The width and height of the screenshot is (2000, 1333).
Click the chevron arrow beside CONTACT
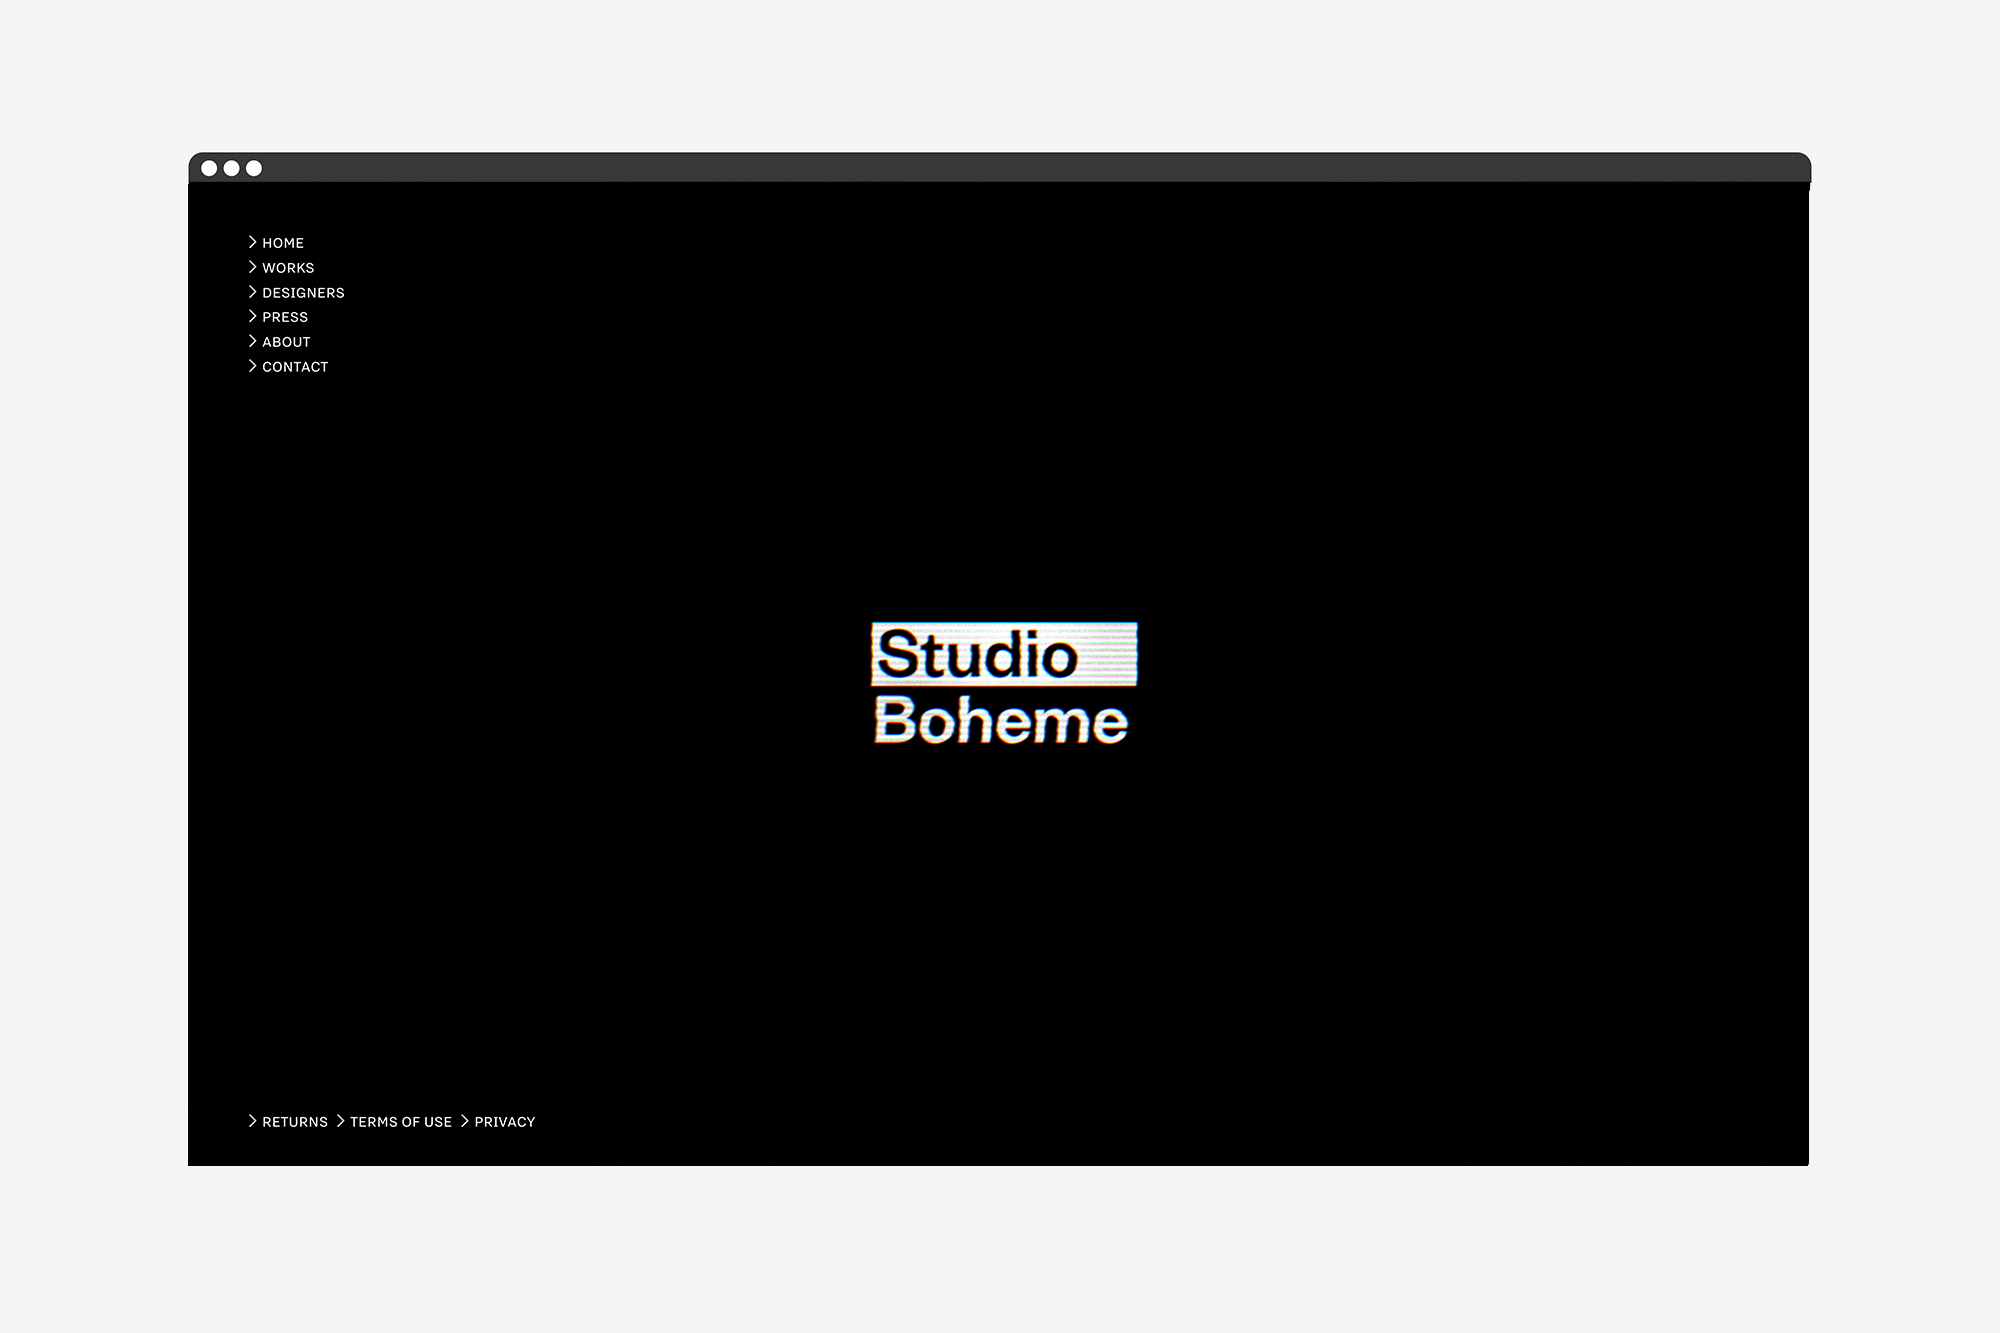253,366
